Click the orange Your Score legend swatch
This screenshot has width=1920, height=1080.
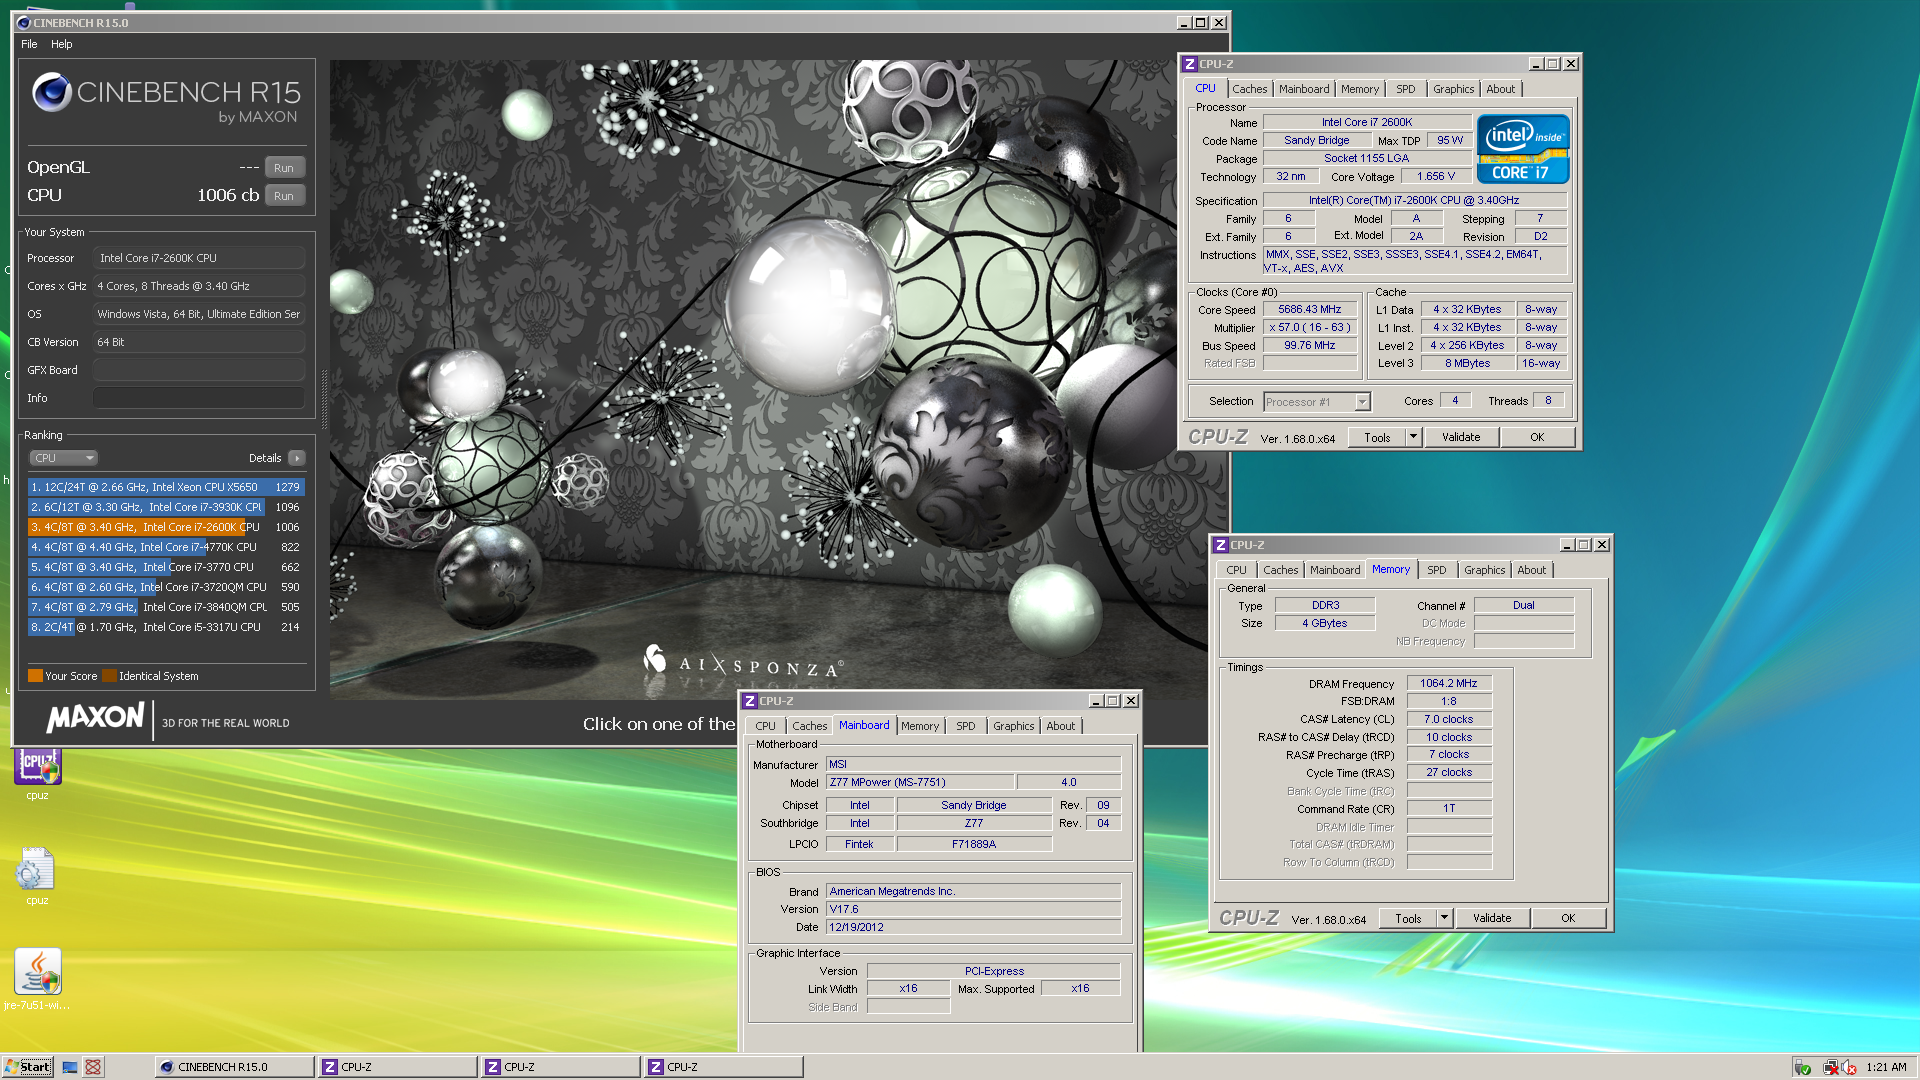(35, 676)
